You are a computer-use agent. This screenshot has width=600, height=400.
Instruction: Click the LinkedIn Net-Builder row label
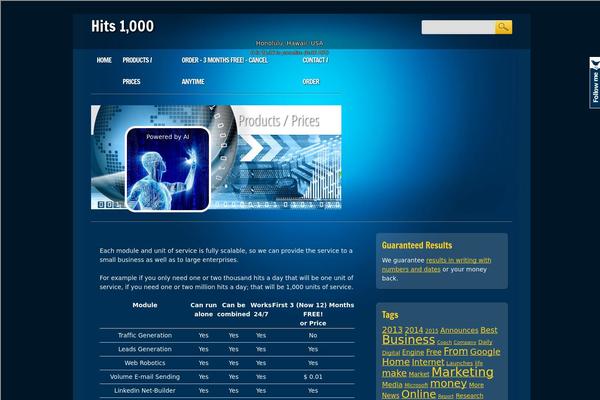145,390
